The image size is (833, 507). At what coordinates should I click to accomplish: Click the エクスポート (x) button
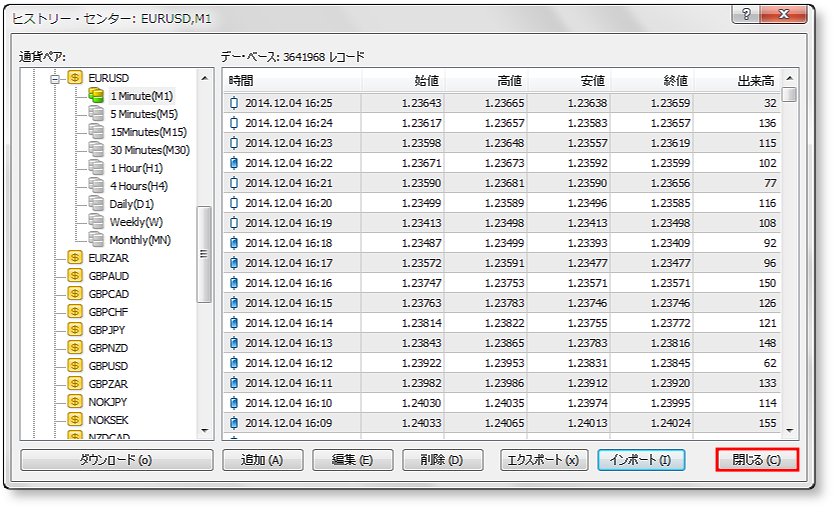[544, 460]
